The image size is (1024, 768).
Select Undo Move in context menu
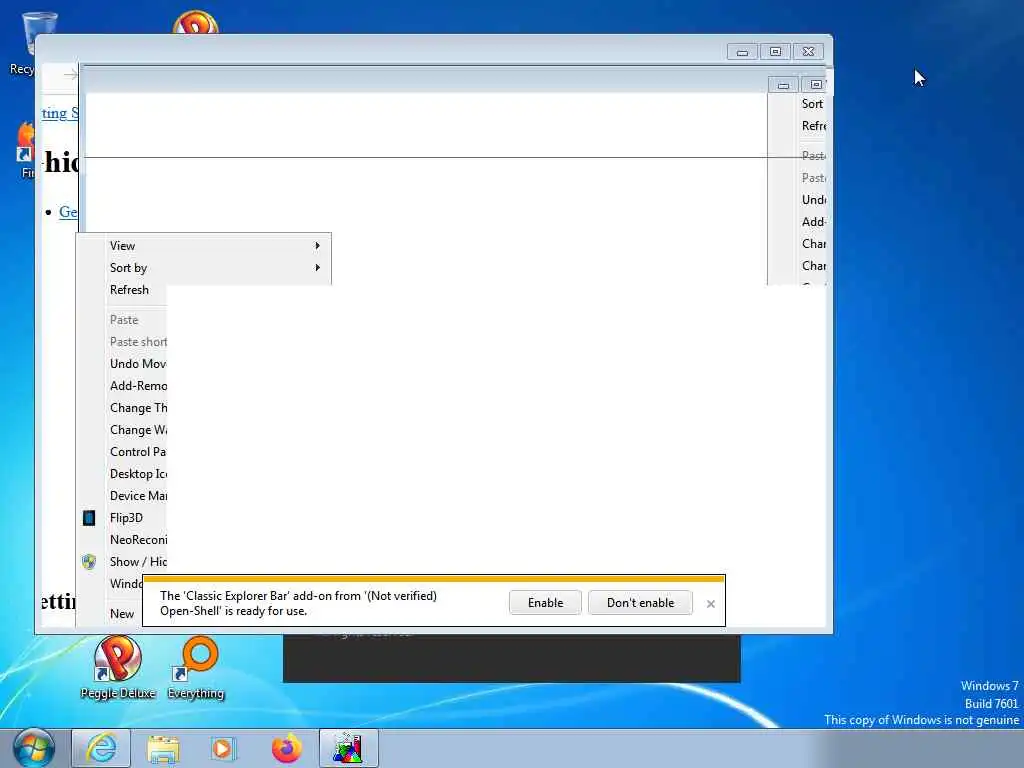[138, 364]
